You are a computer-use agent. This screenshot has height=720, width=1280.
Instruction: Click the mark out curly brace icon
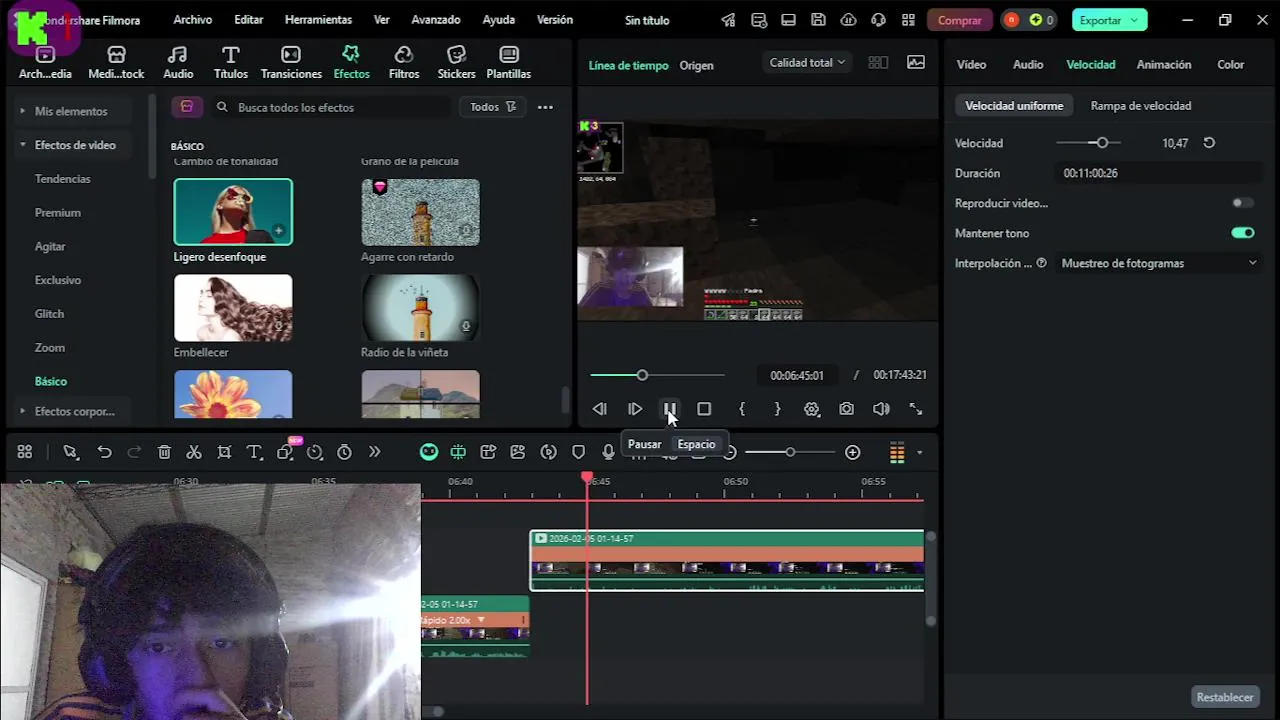[777, 409]
